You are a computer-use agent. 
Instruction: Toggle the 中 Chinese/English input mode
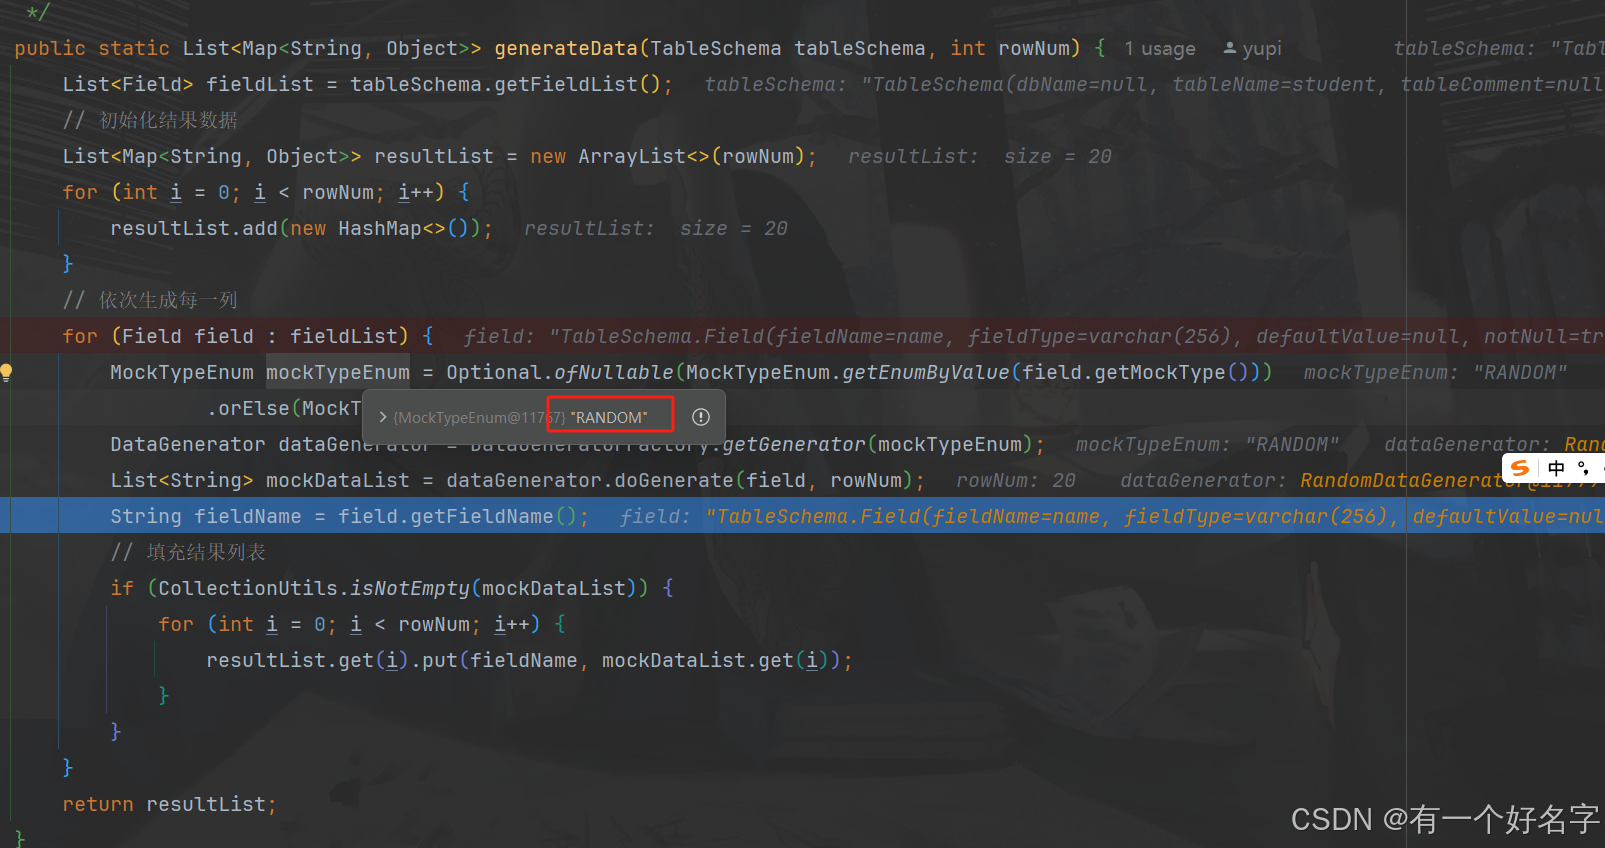1556,468
